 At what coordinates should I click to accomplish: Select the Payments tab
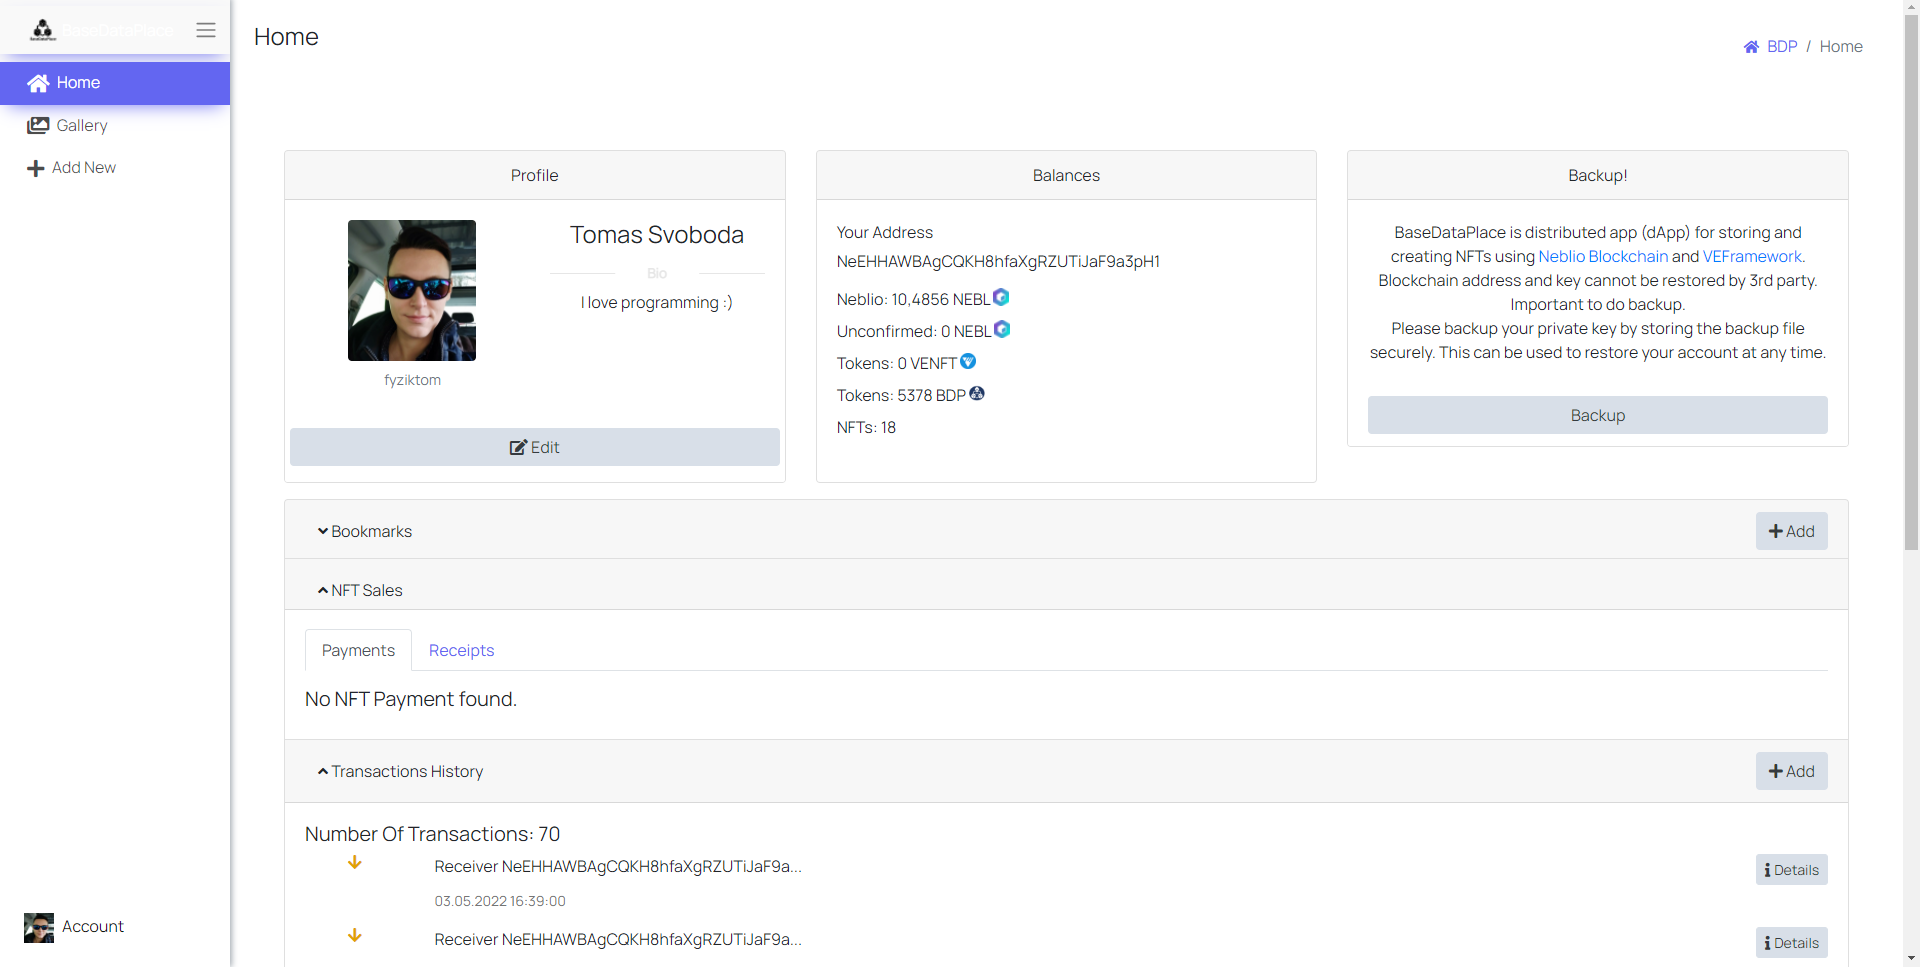click(x=358, y=650)
